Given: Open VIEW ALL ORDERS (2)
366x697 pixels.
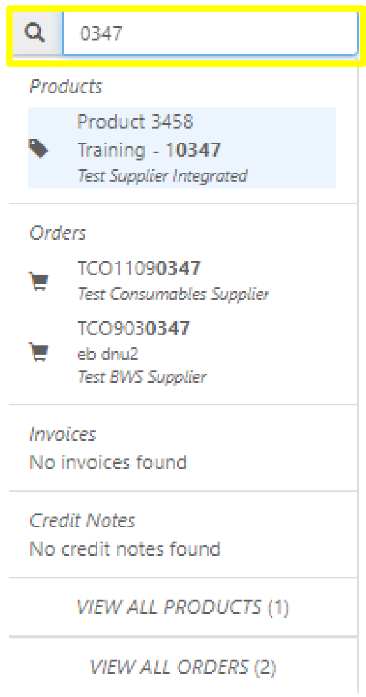Looking at the screenshot, I should coord(183,666).
